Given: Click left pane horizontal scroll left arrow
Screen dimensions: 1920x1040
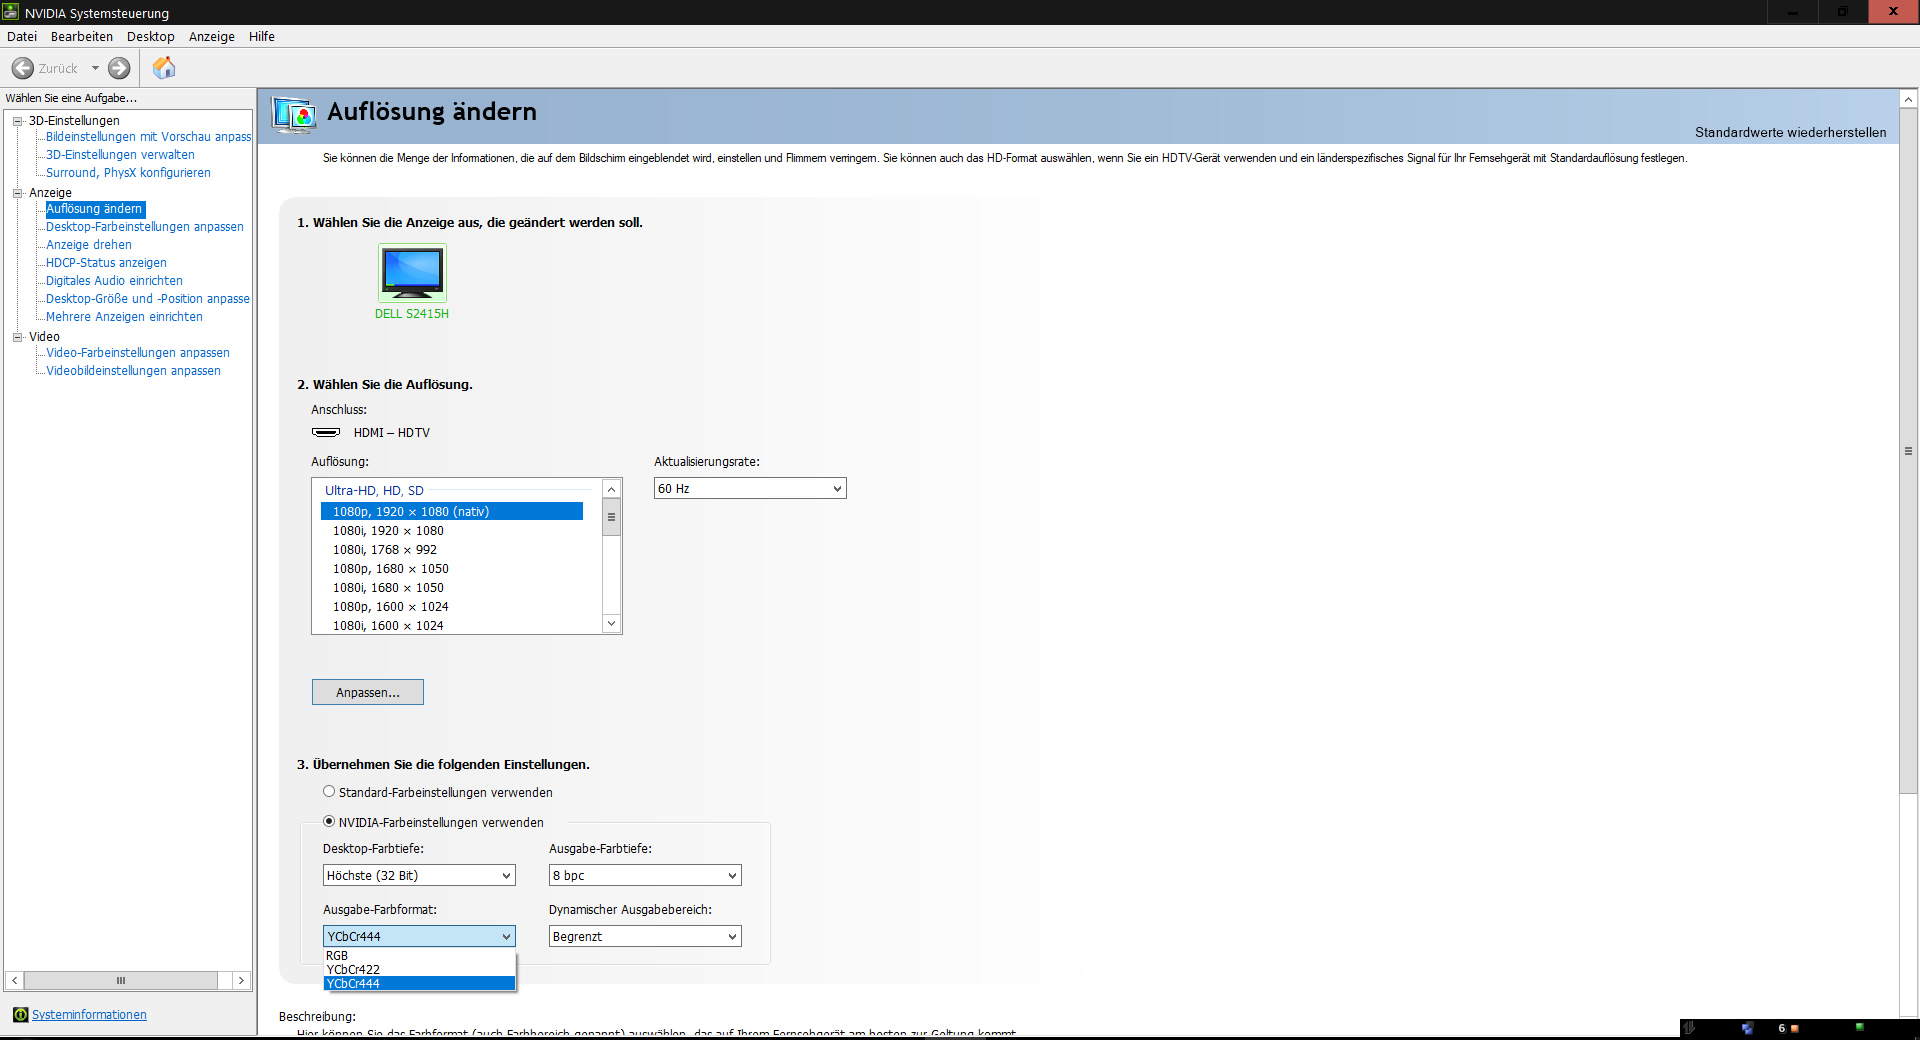Looking at the screenshot, I should click(x=15, y=981).
